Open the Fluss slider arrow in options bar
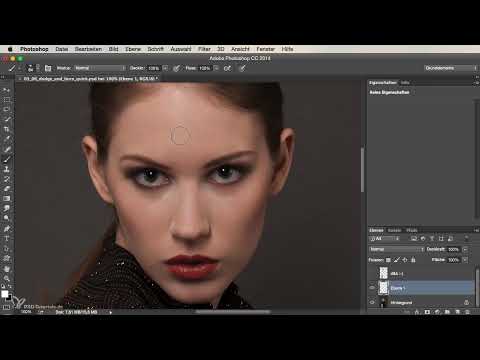The image size is (480, 360). pos(216,68)
